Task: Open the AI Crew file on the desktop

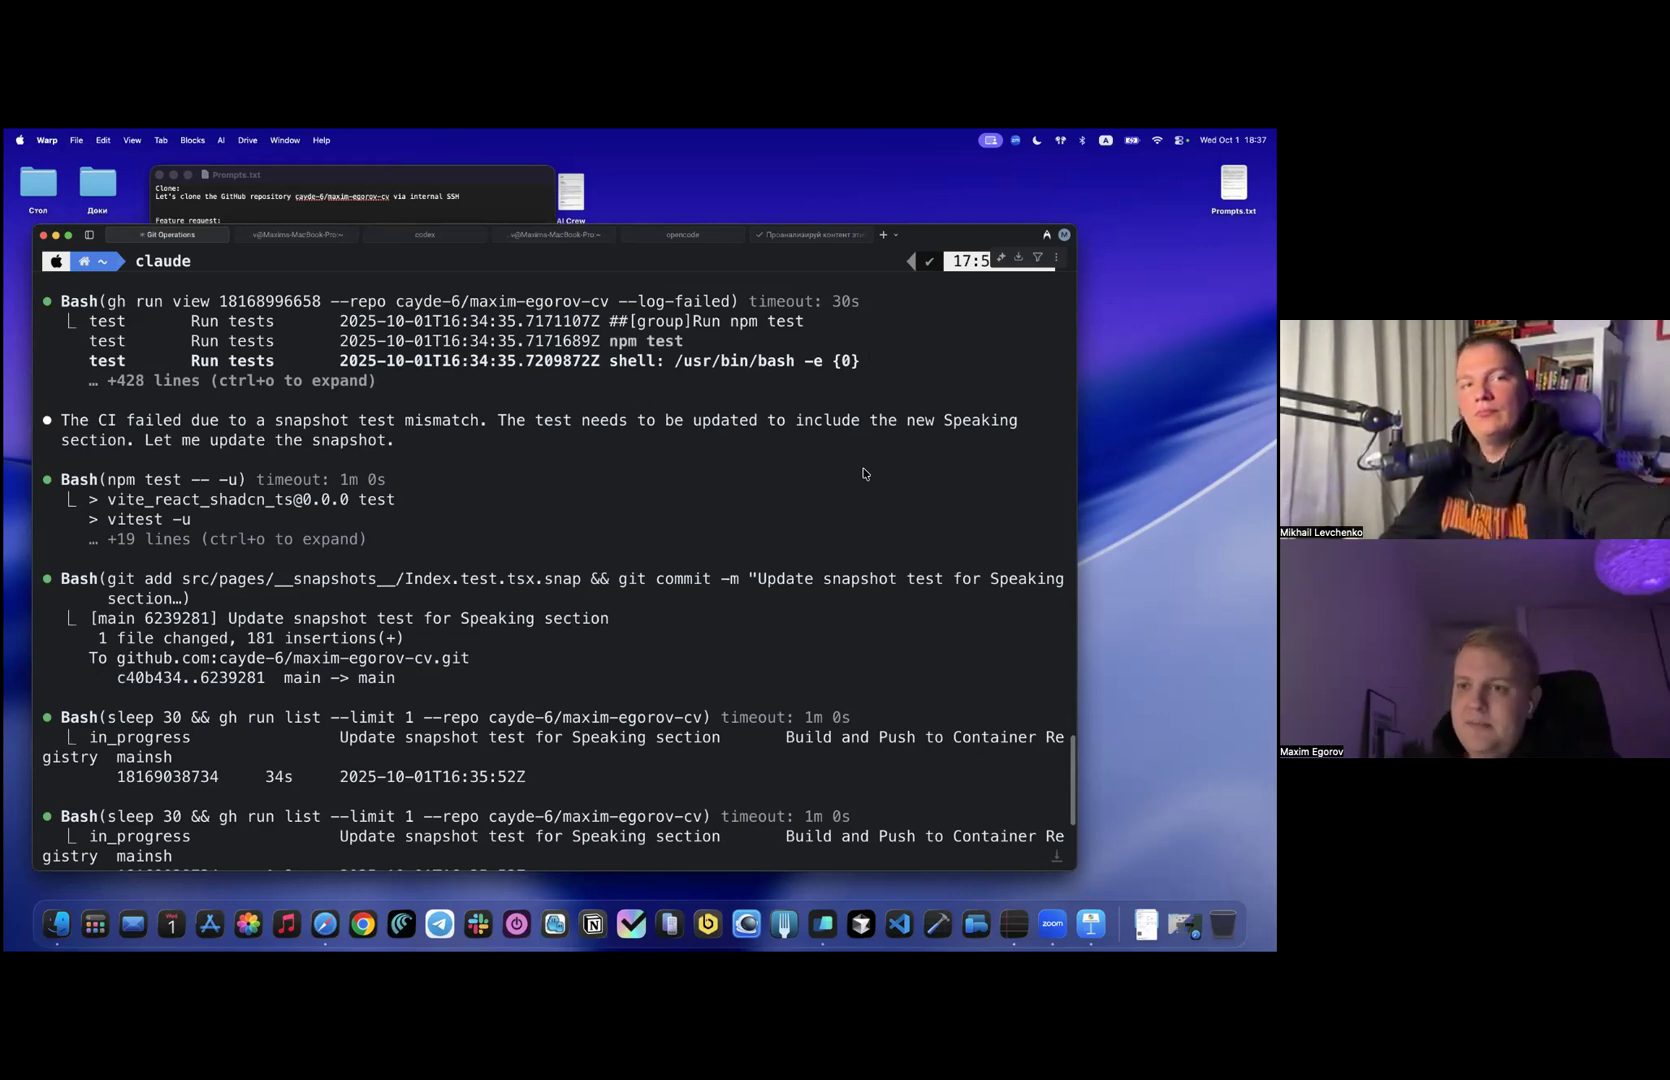Action: tap(571, 198)
